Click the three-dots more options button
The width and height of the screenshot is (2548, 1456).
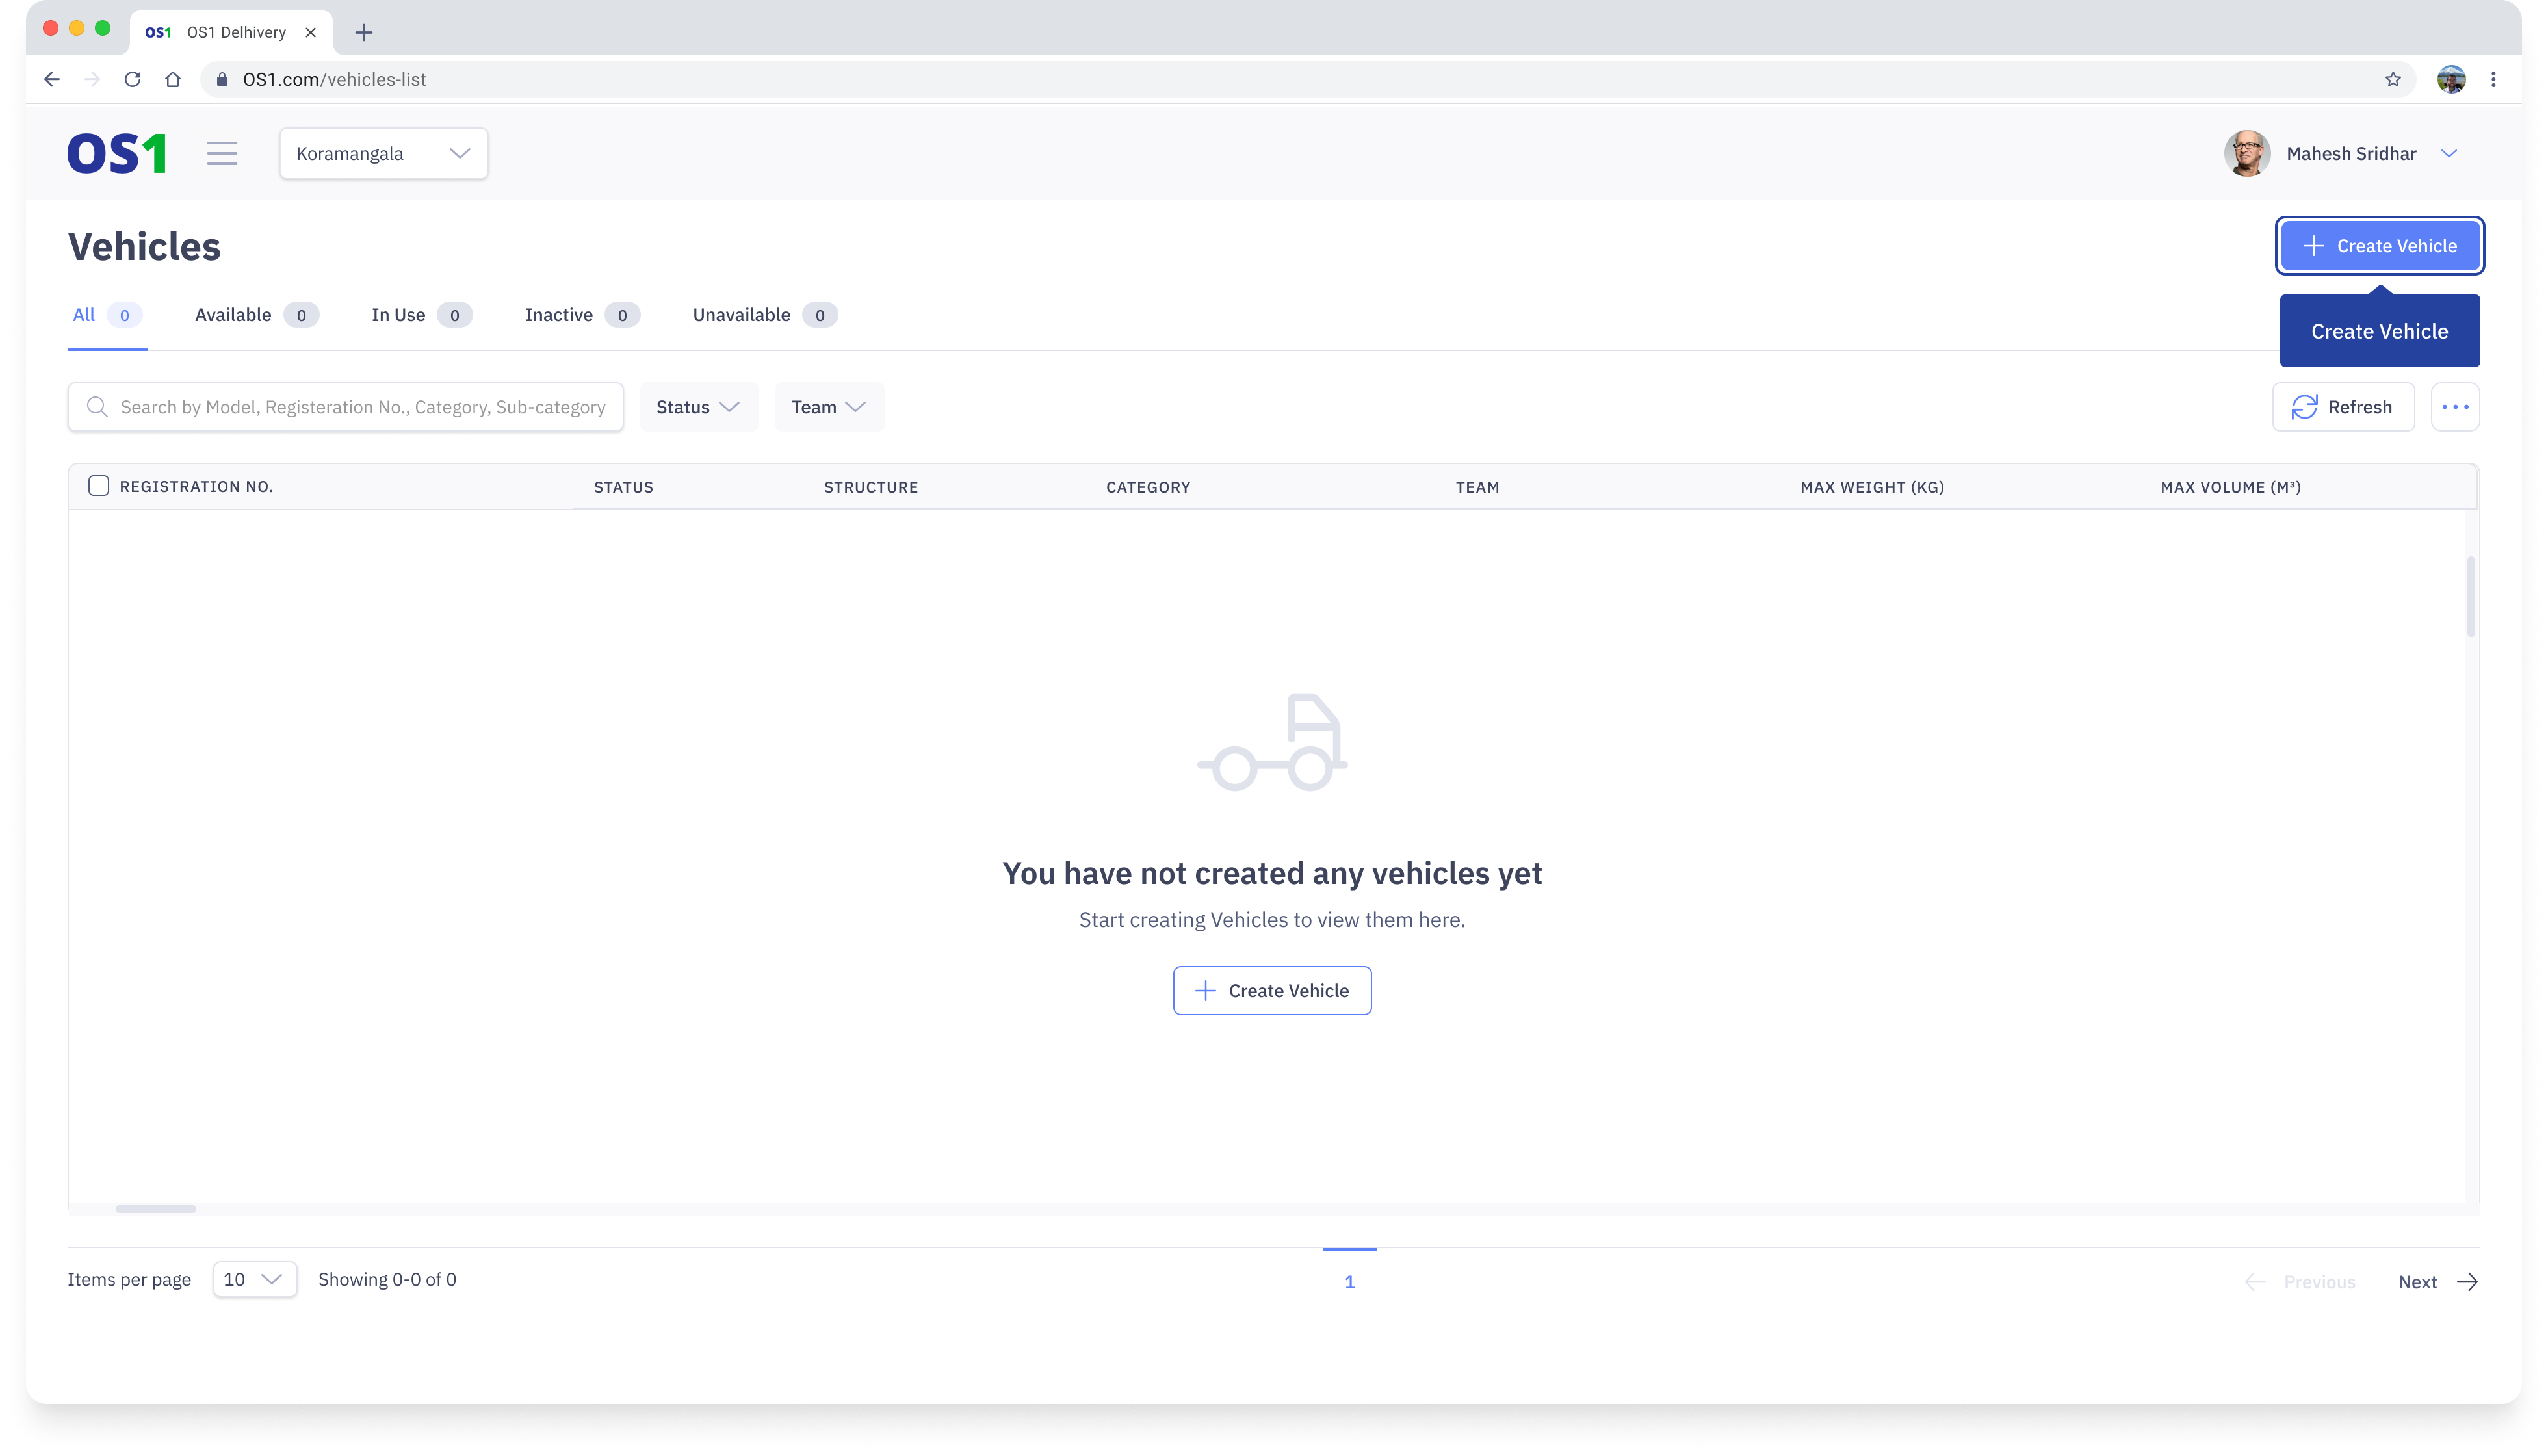(2455, 407)
